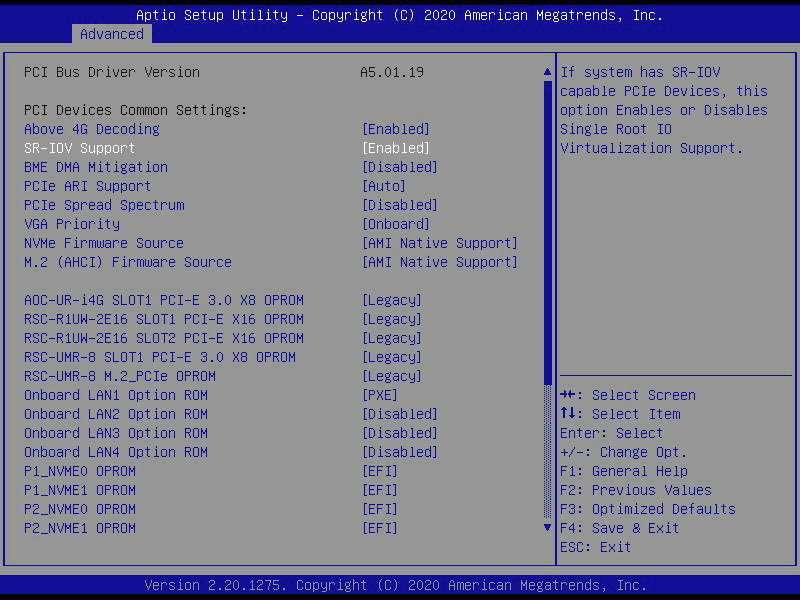Select Onboard LAN2 Option ROM

116,414
